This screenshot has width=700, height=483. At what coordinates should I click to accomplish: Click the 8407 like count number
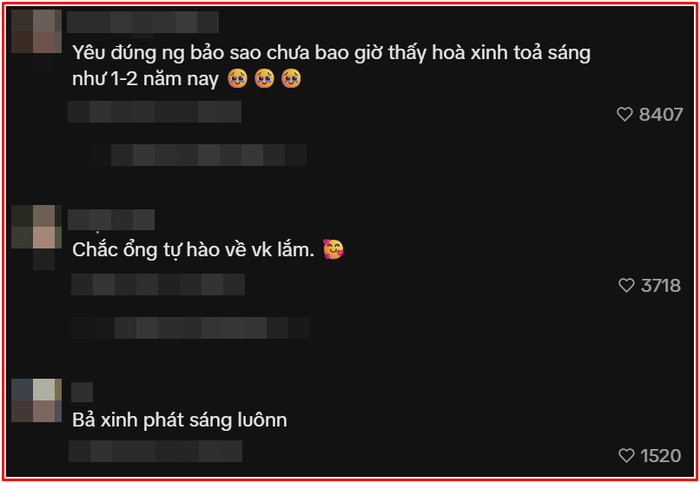pyautogui.click(x=661, y=115)
